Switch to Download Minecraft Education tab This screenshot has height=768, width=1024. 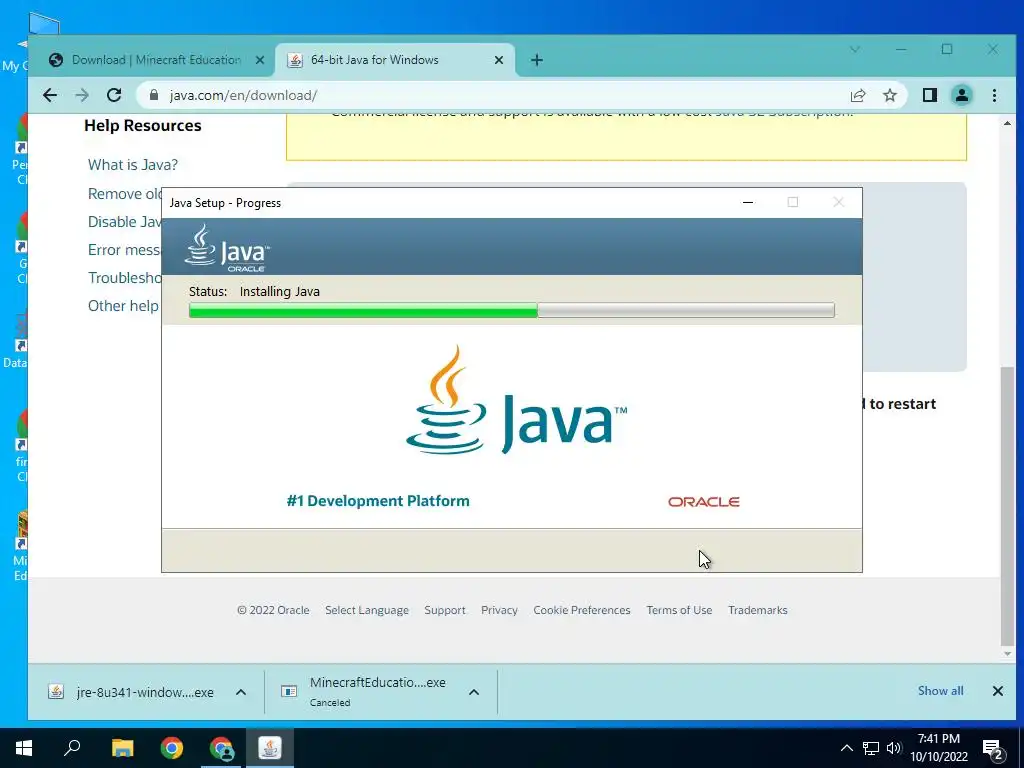[x=156, y=60]
